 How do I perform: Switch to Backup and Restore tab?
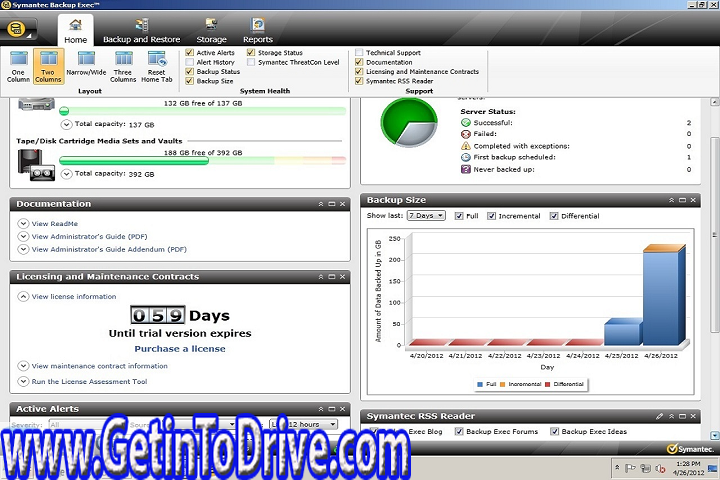click(x=141, y=31)
